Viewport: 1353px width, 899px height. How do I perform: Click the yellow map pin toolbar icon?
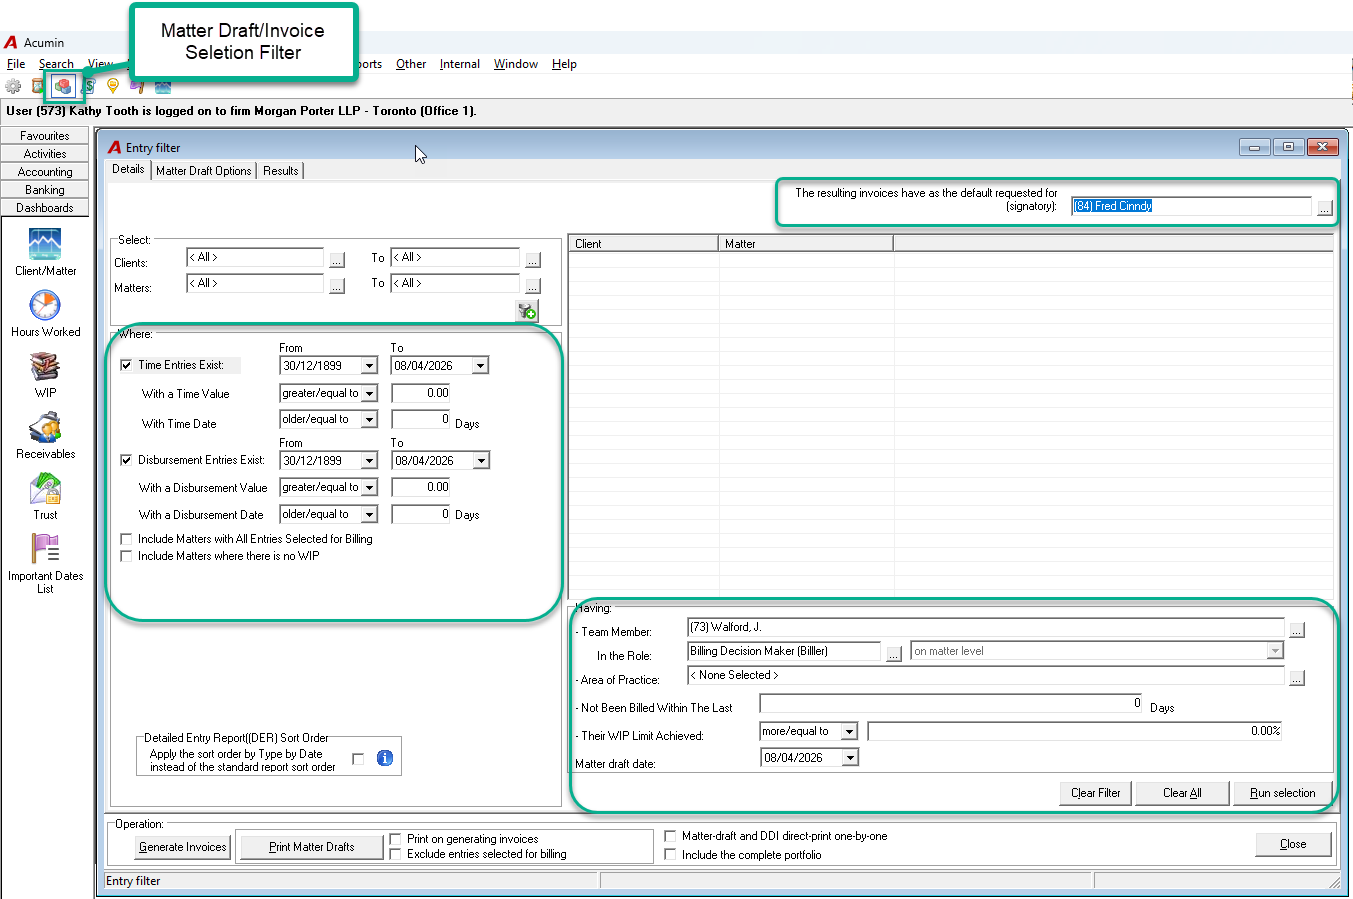(113, 86)
